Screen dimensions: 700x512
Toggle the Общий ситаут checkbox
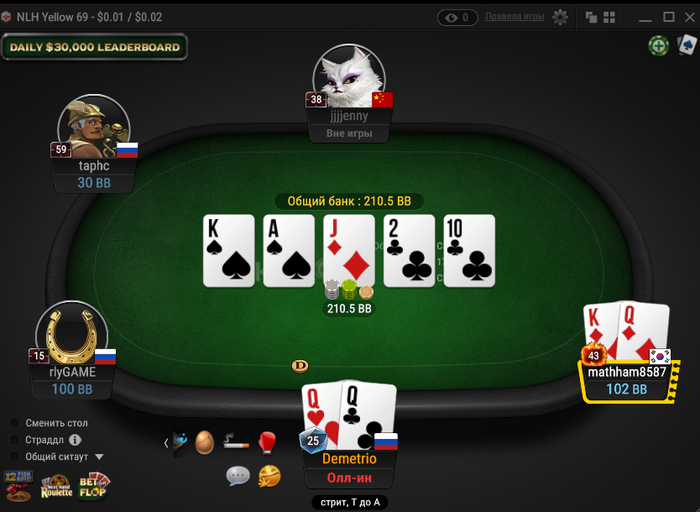point(15,457)
